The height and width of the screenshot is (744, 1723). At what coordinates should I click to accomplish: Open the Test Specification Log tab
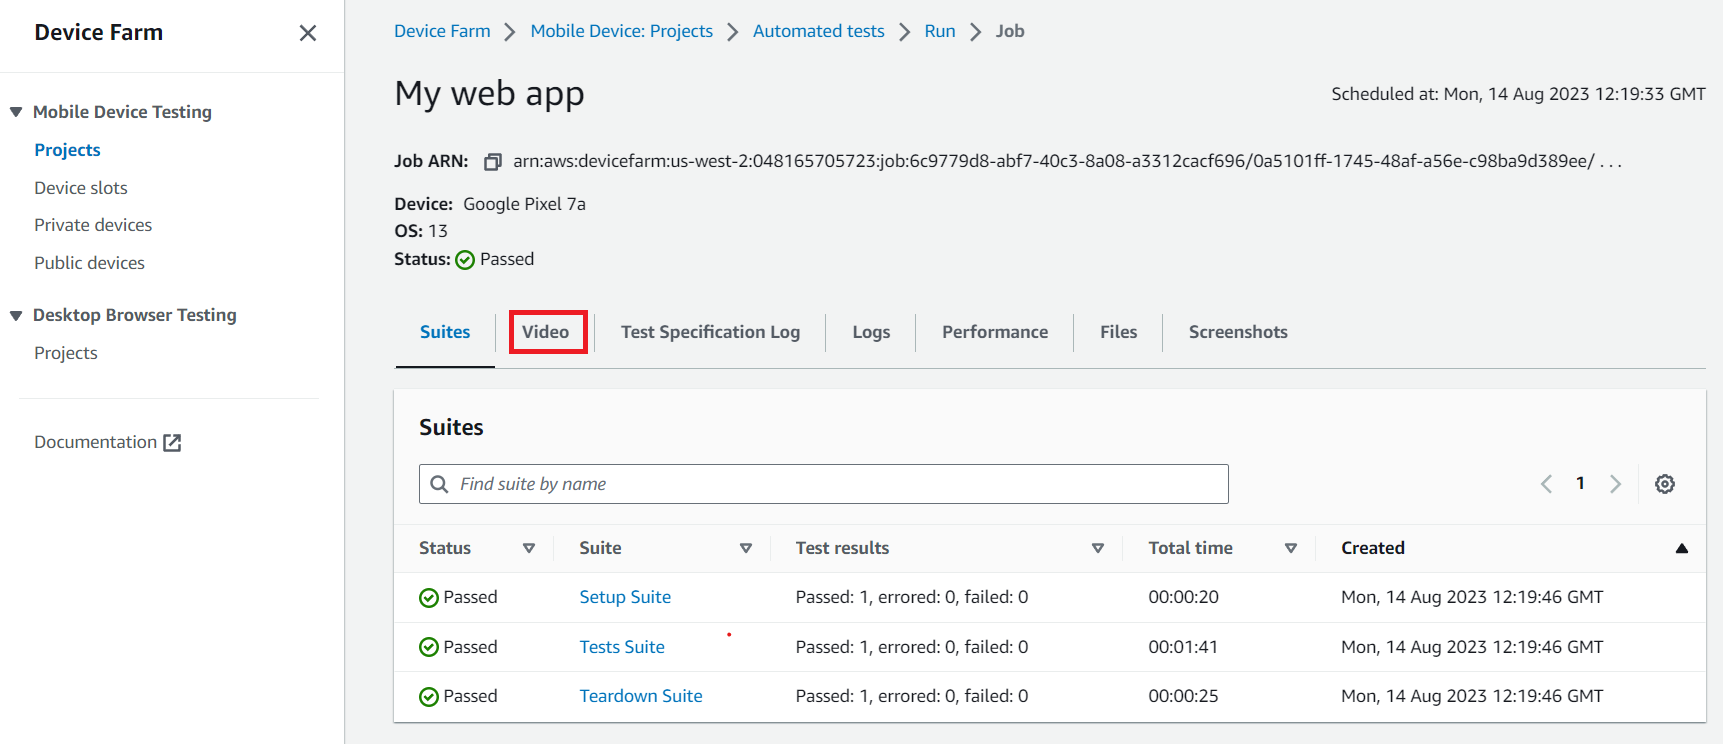(x=710, y=332)
